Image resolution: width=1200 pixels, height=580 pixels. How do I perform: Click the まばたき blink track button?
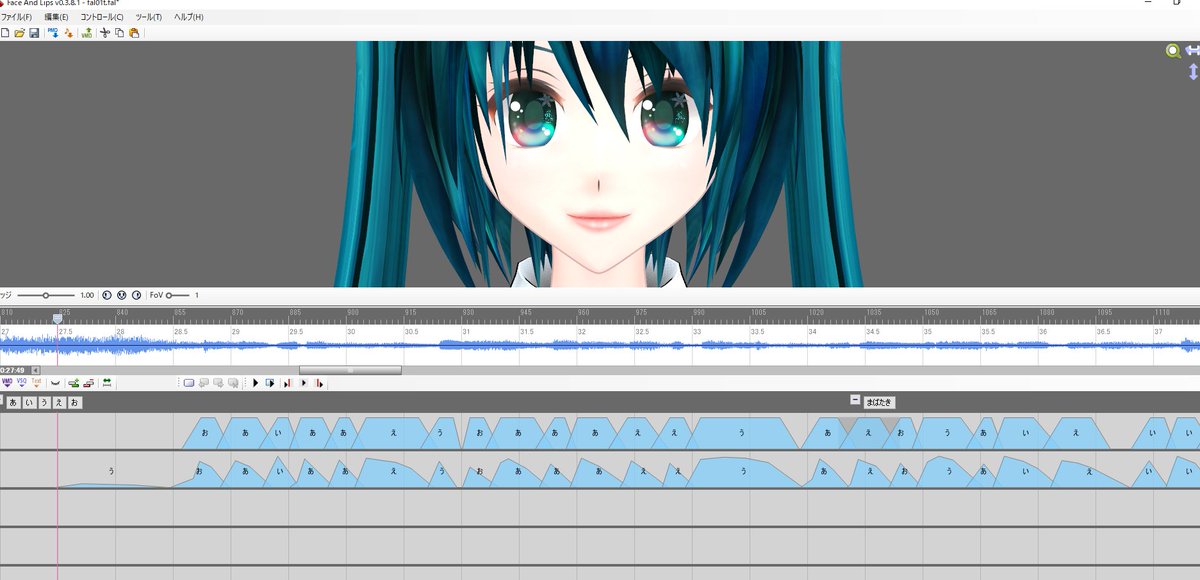click(879, 402)
